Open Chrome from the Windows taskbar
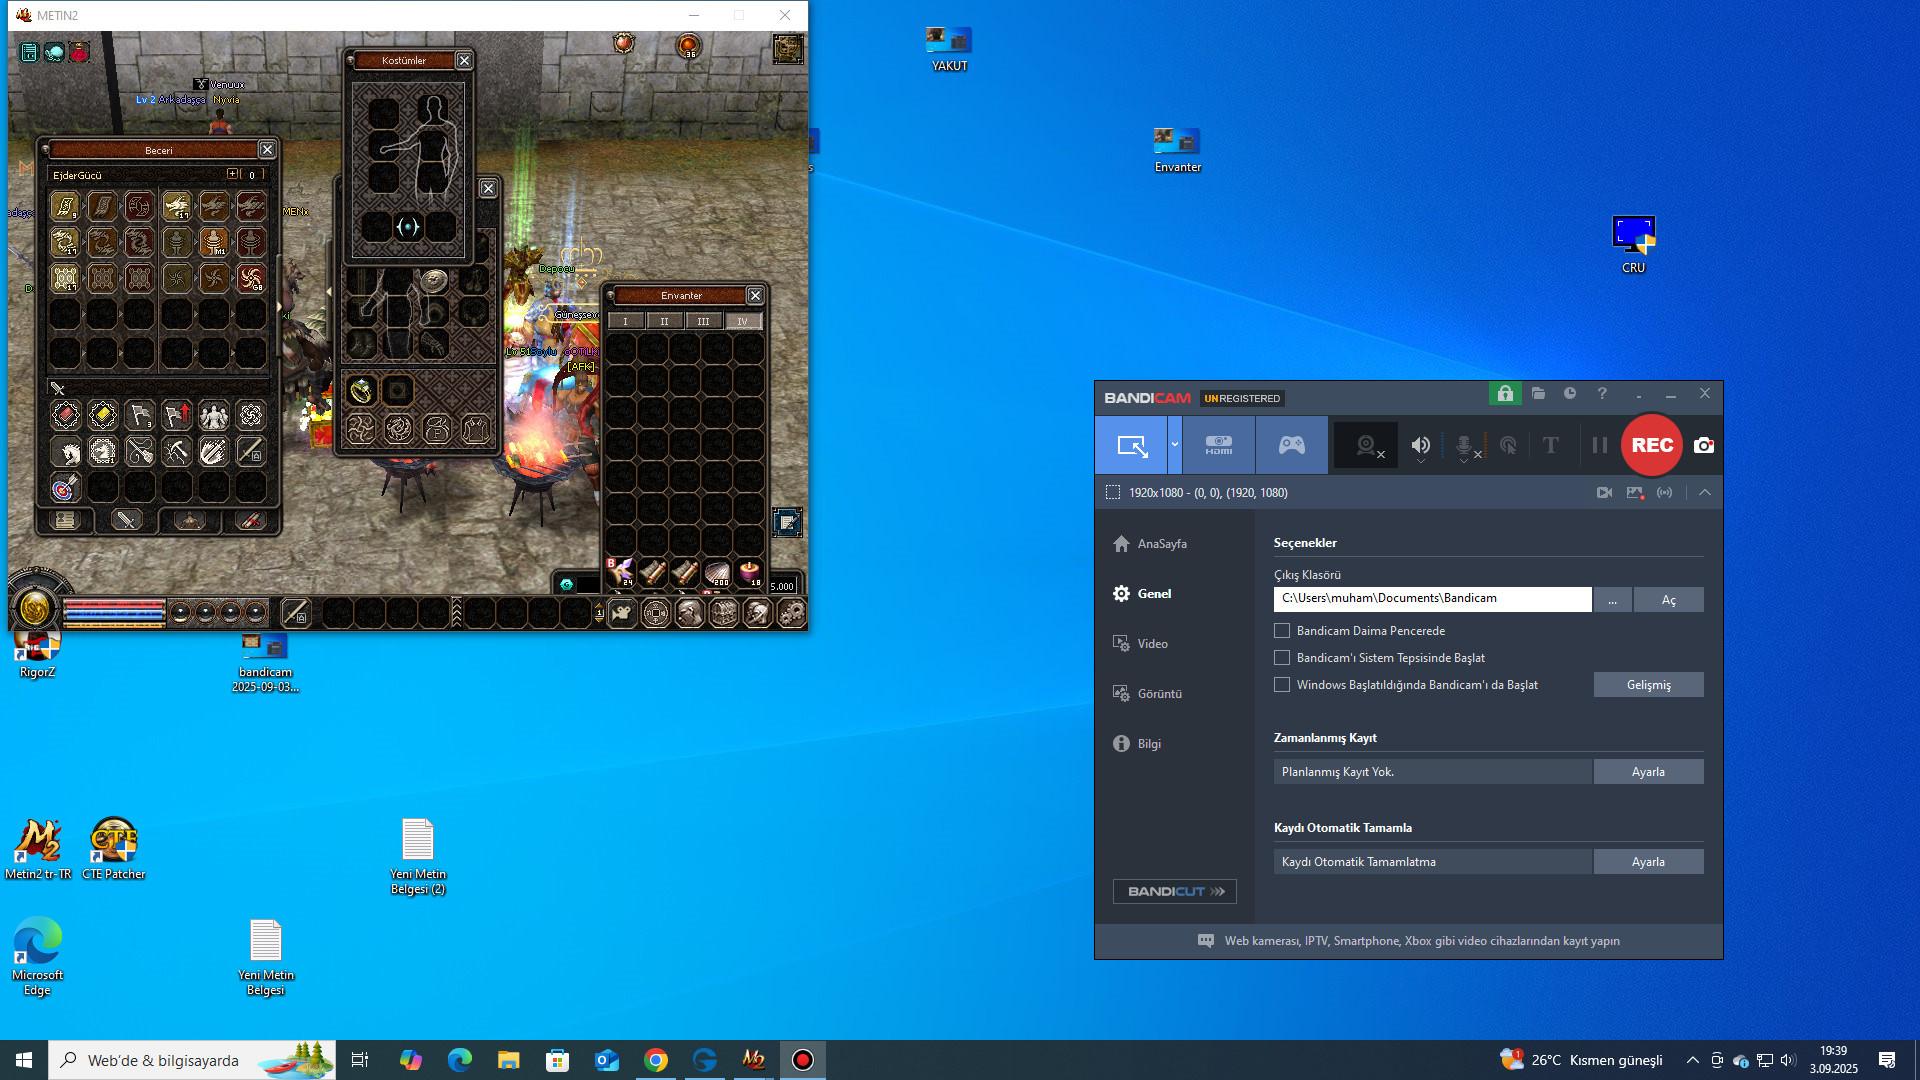 pos(656,1060)
